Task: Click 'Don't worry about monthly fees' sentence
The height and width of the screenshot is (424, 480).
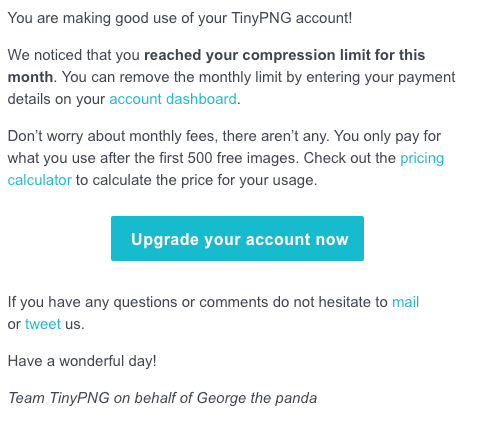Action: click(113, 136)
